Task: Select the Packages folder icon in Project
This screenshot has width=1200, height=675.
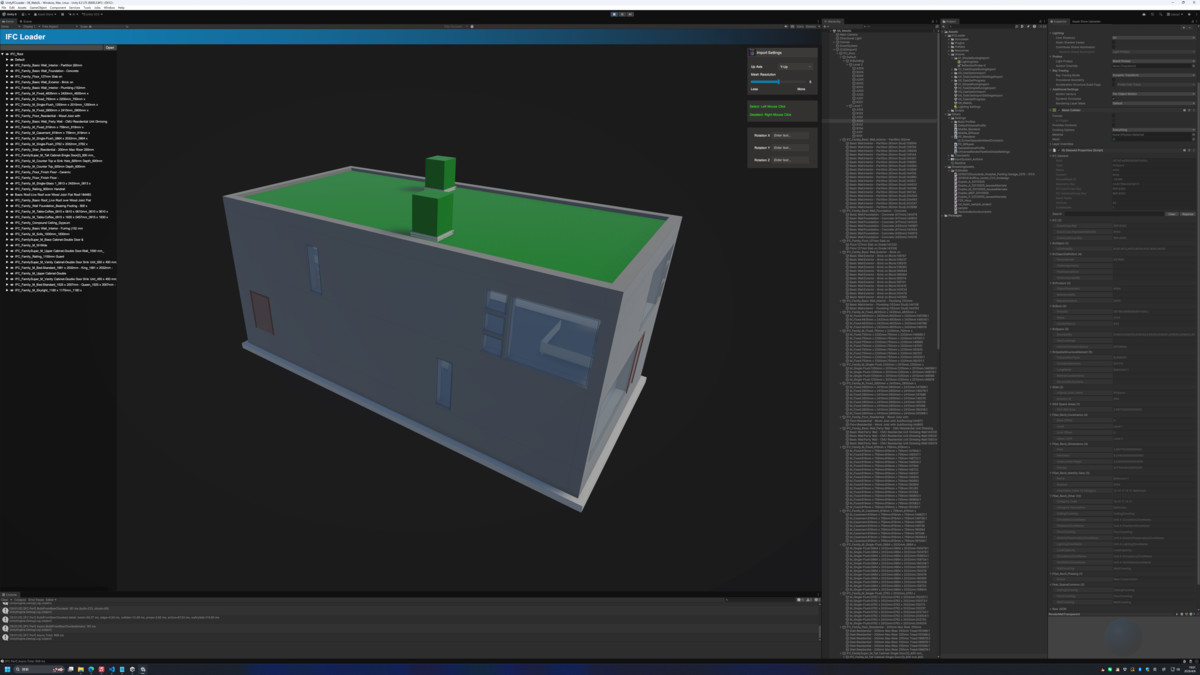Action: point(946,215)
